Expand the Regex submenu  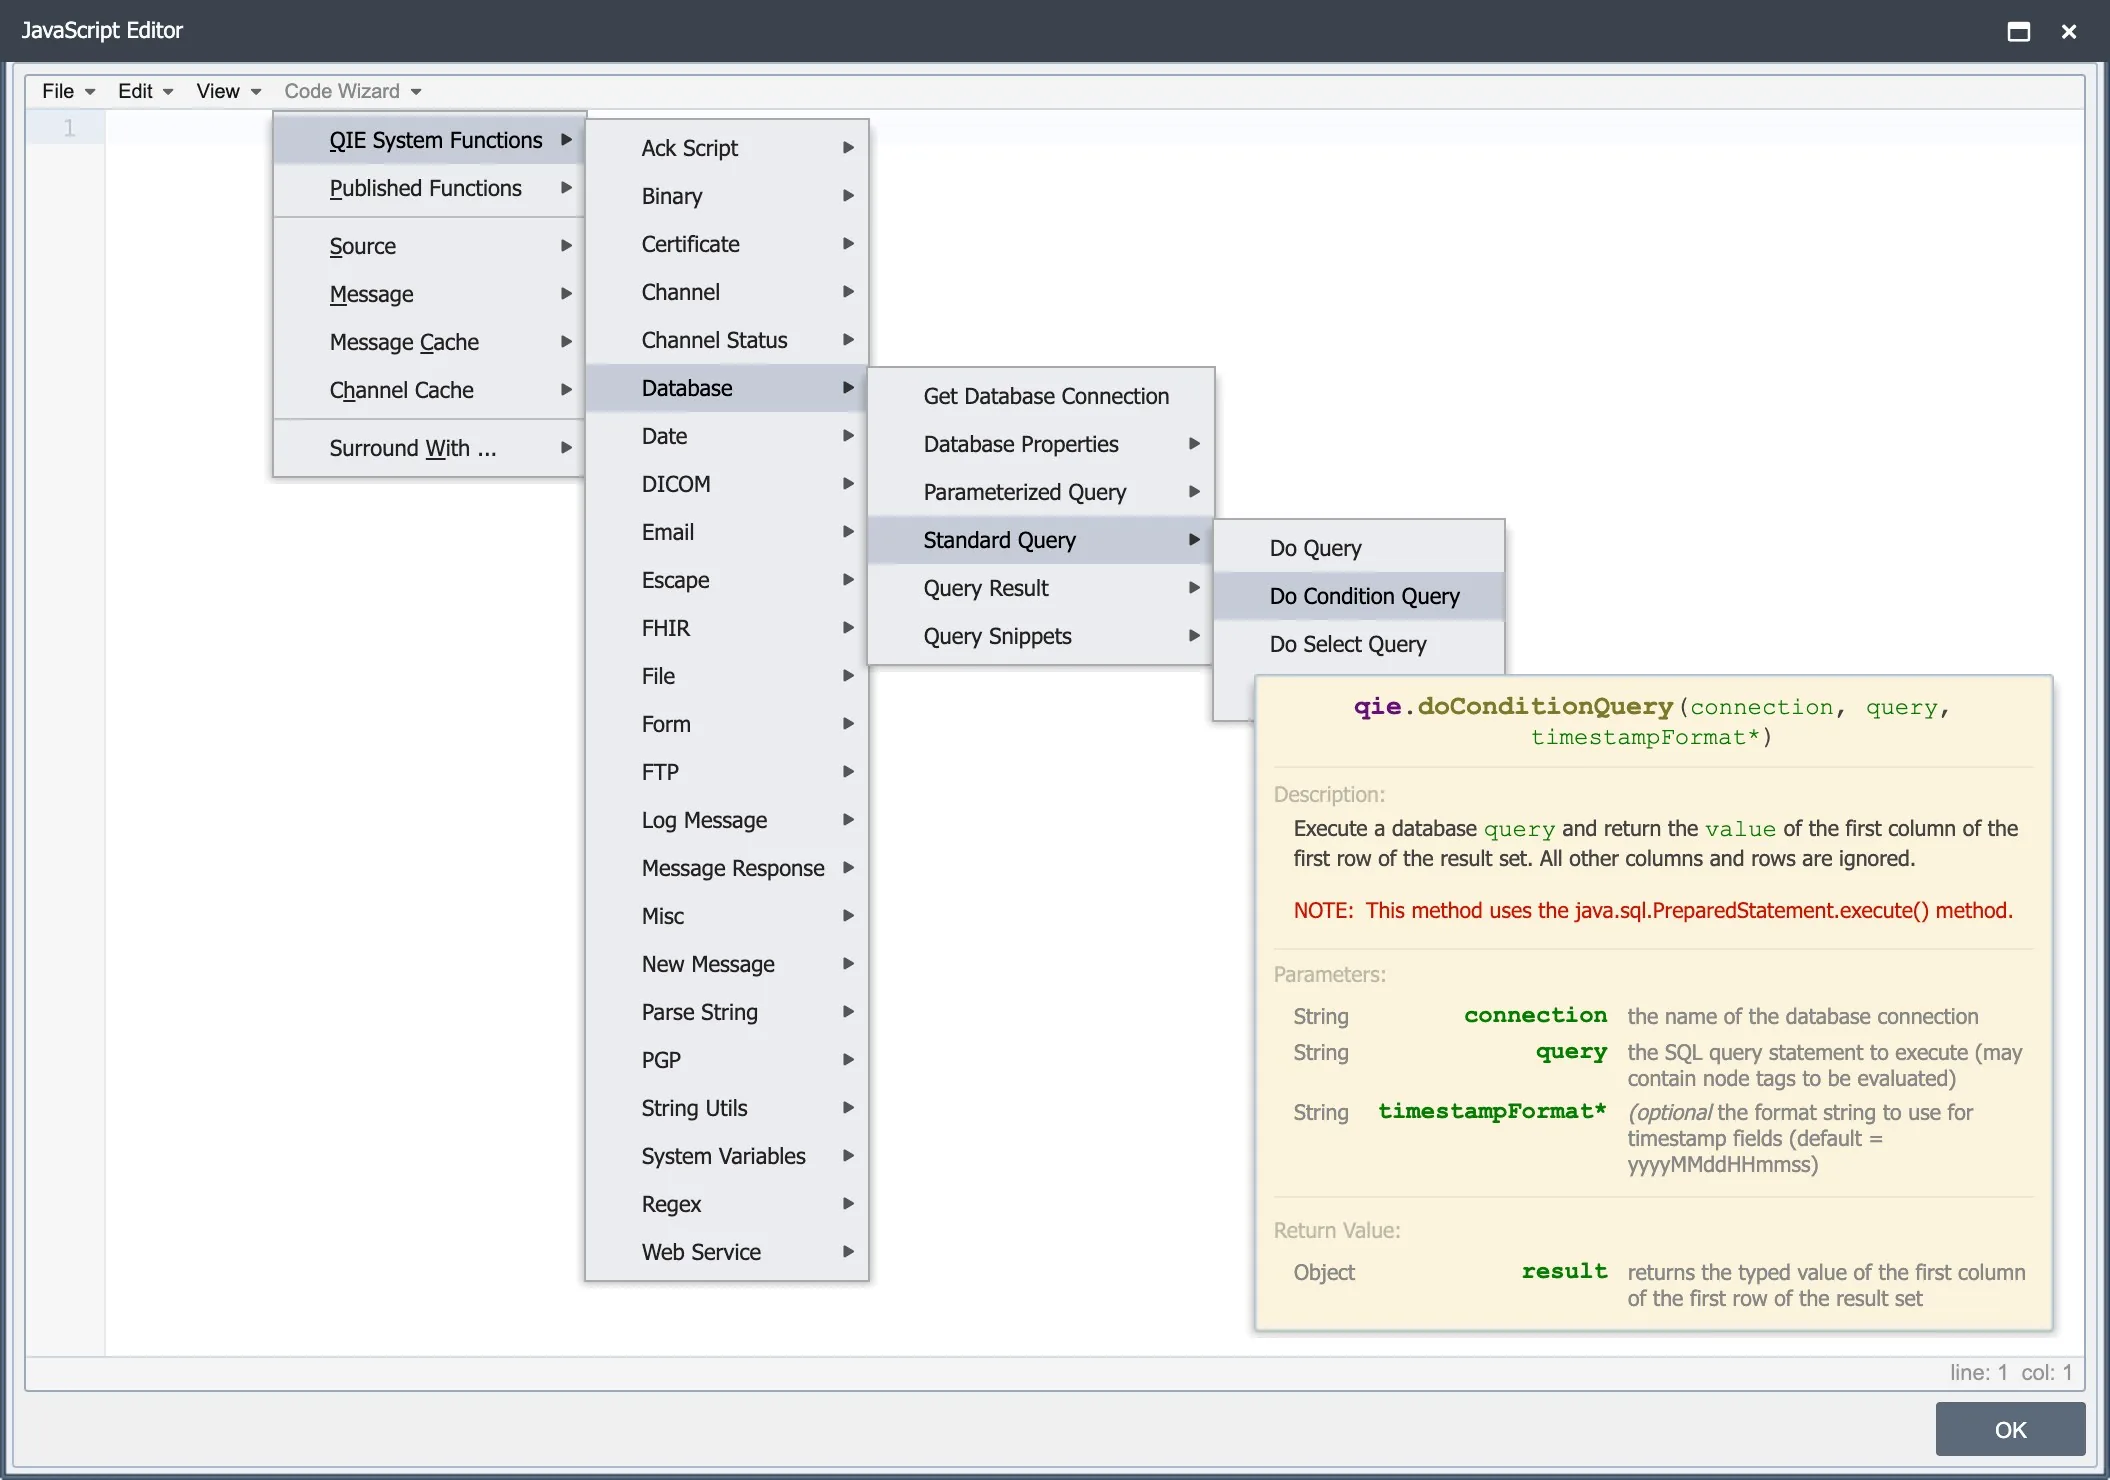(x=727, y=1204)
